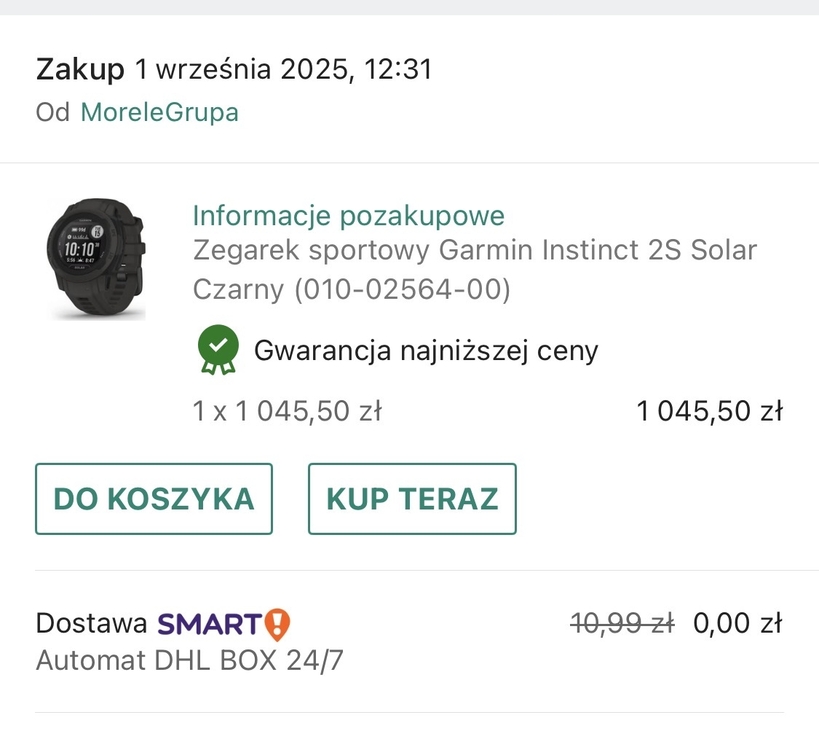The width and height of the screenshot is (819, 750).
Task: Click the Od seller label
Action: tap(52, 112)
